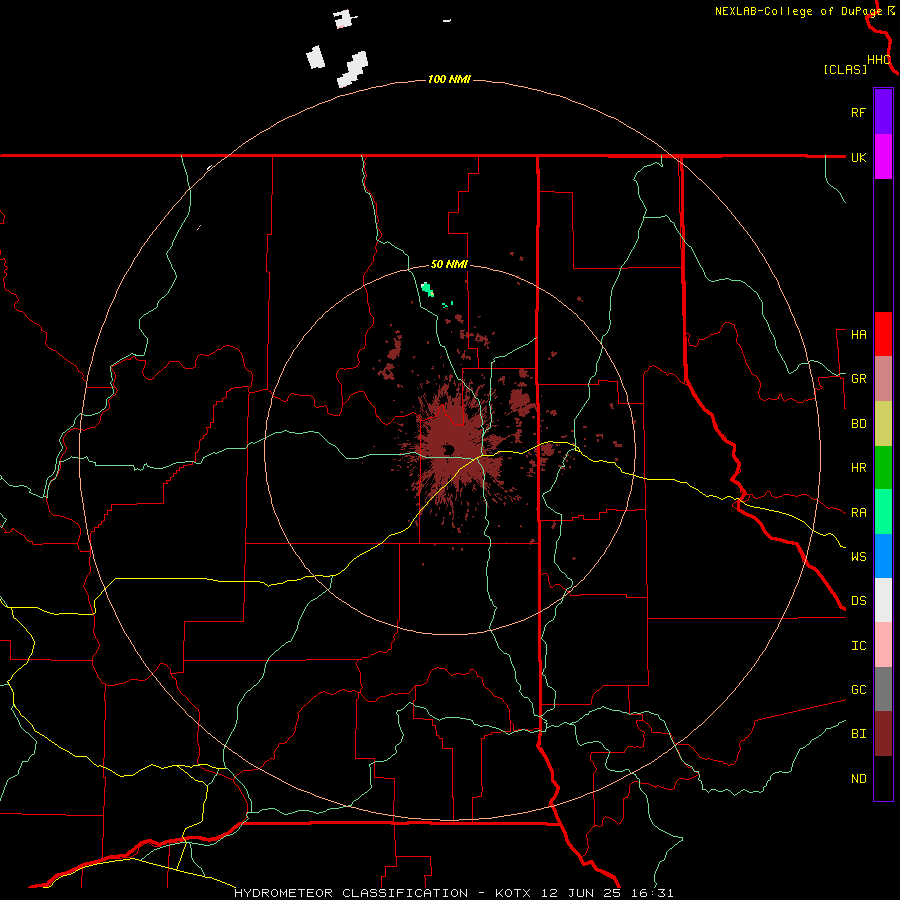This screenshot has height=900, width=900.
Task: Click the ND legend label
Action: point(858,779)
